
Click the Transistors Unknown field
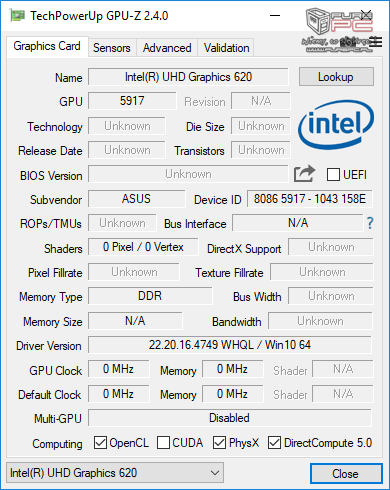pyautogui.click(x=261, y=150)
